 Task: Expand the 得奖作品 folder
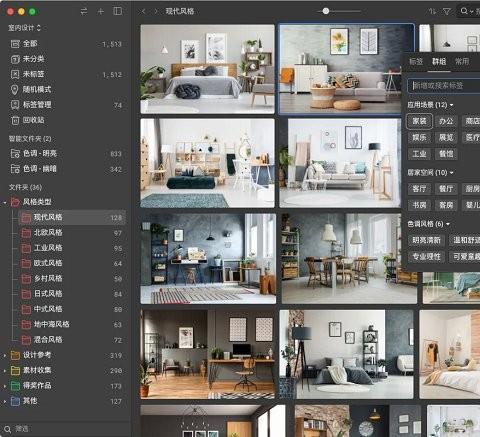point(5,386)
